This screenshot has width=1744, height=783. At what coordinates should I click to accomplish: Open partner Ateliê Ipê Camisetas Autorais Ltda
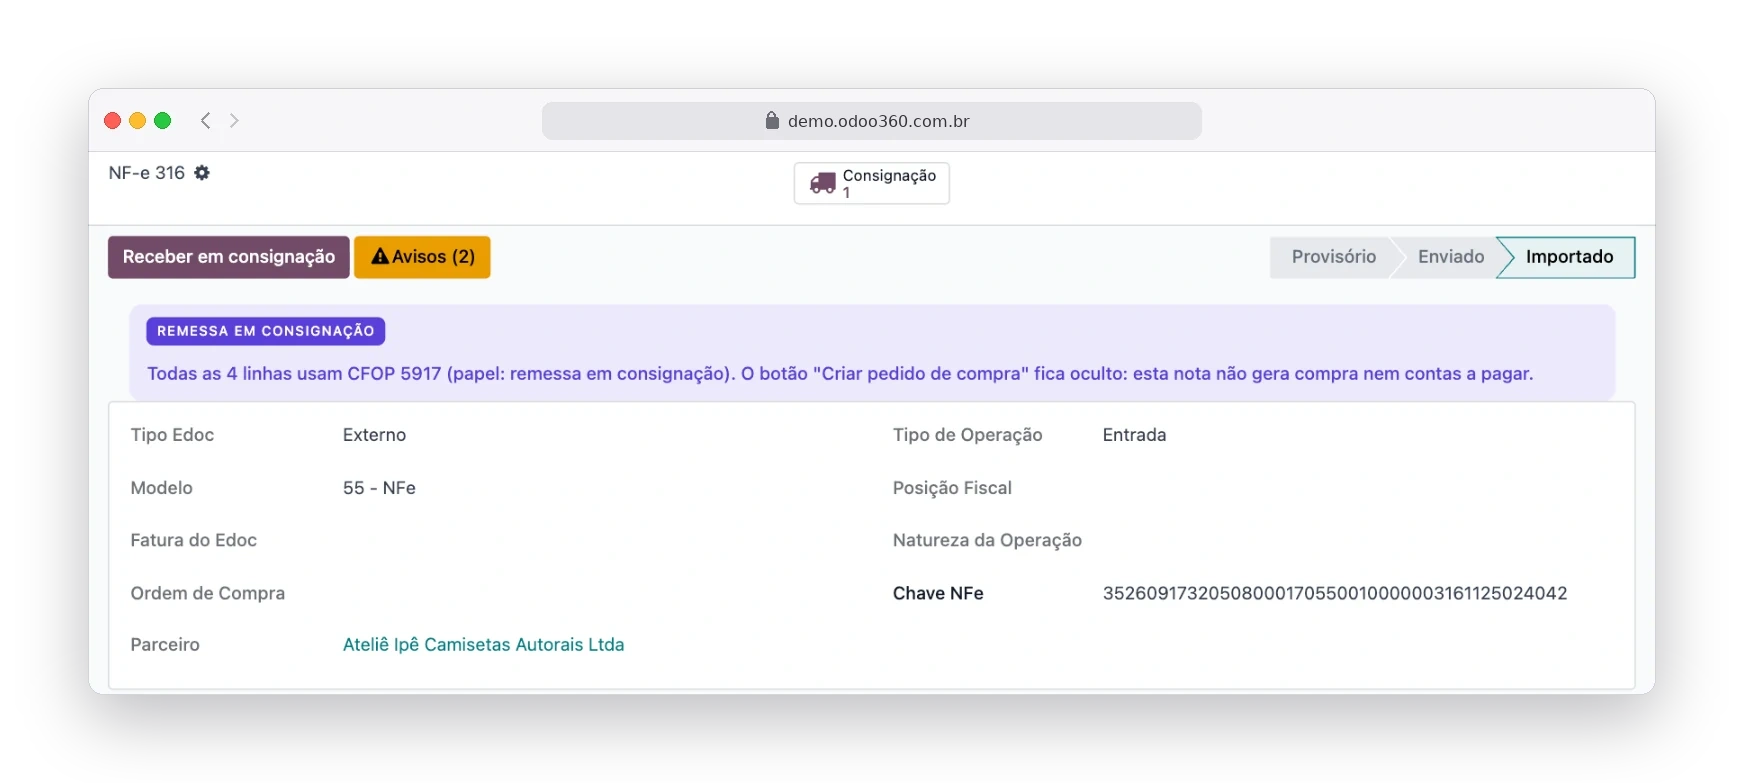pyautogui.click(x=483, y=645)
